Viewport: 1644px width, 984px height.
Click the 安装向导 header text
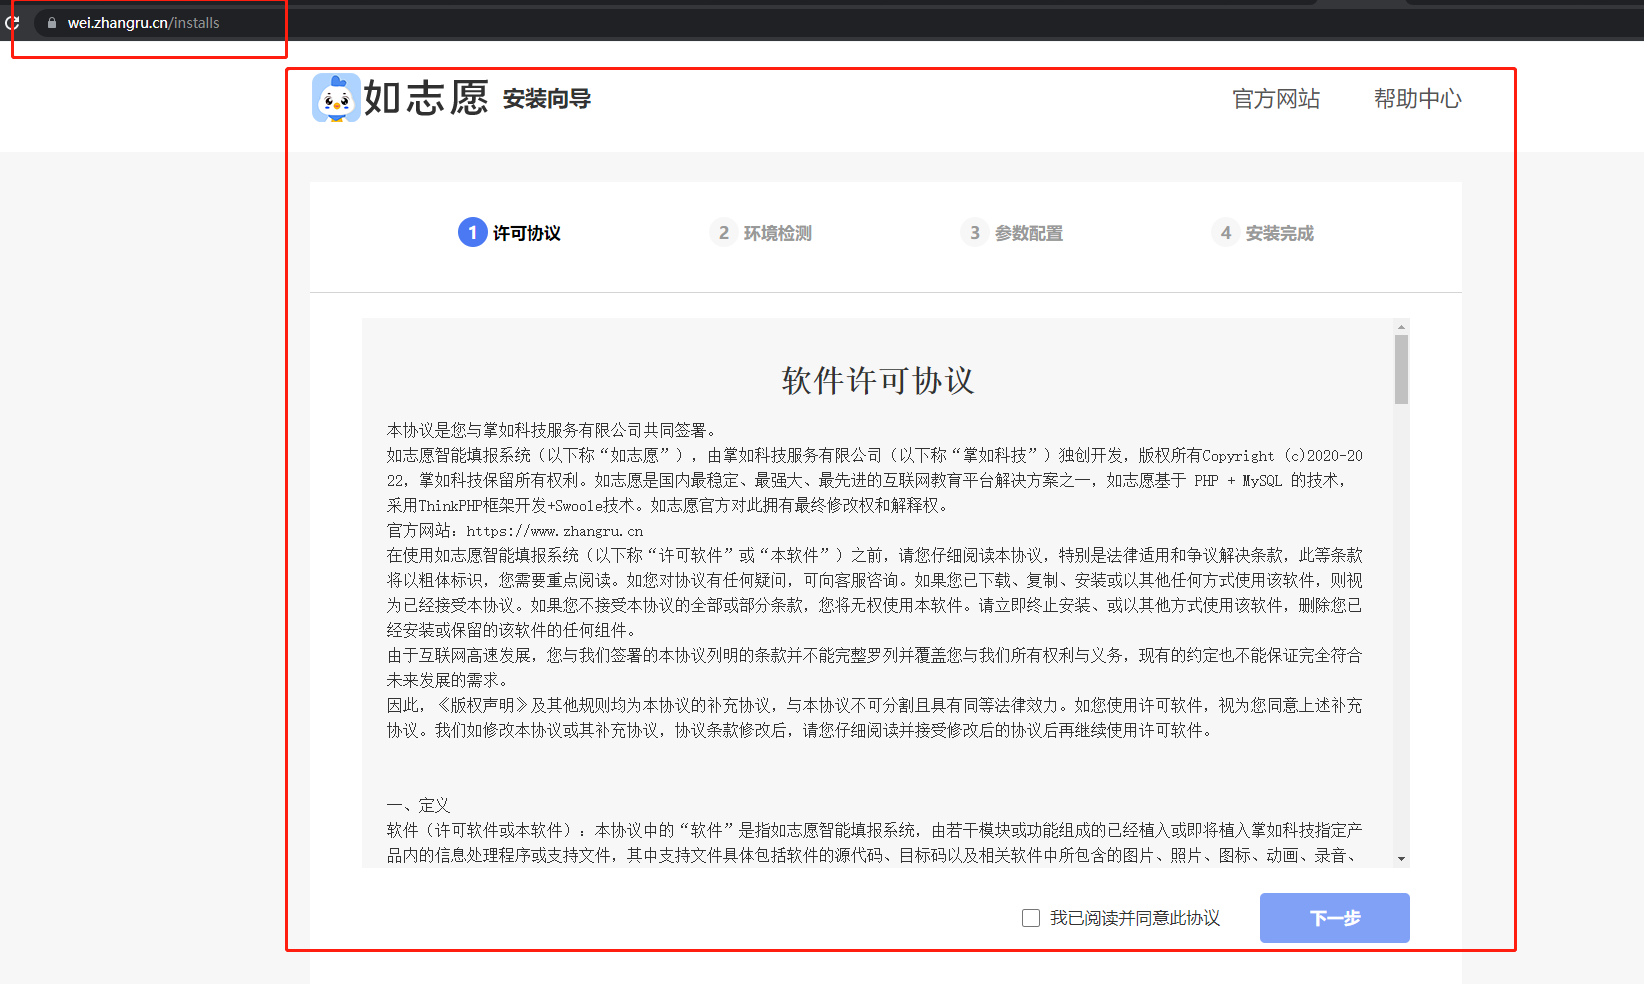(547, 99)
